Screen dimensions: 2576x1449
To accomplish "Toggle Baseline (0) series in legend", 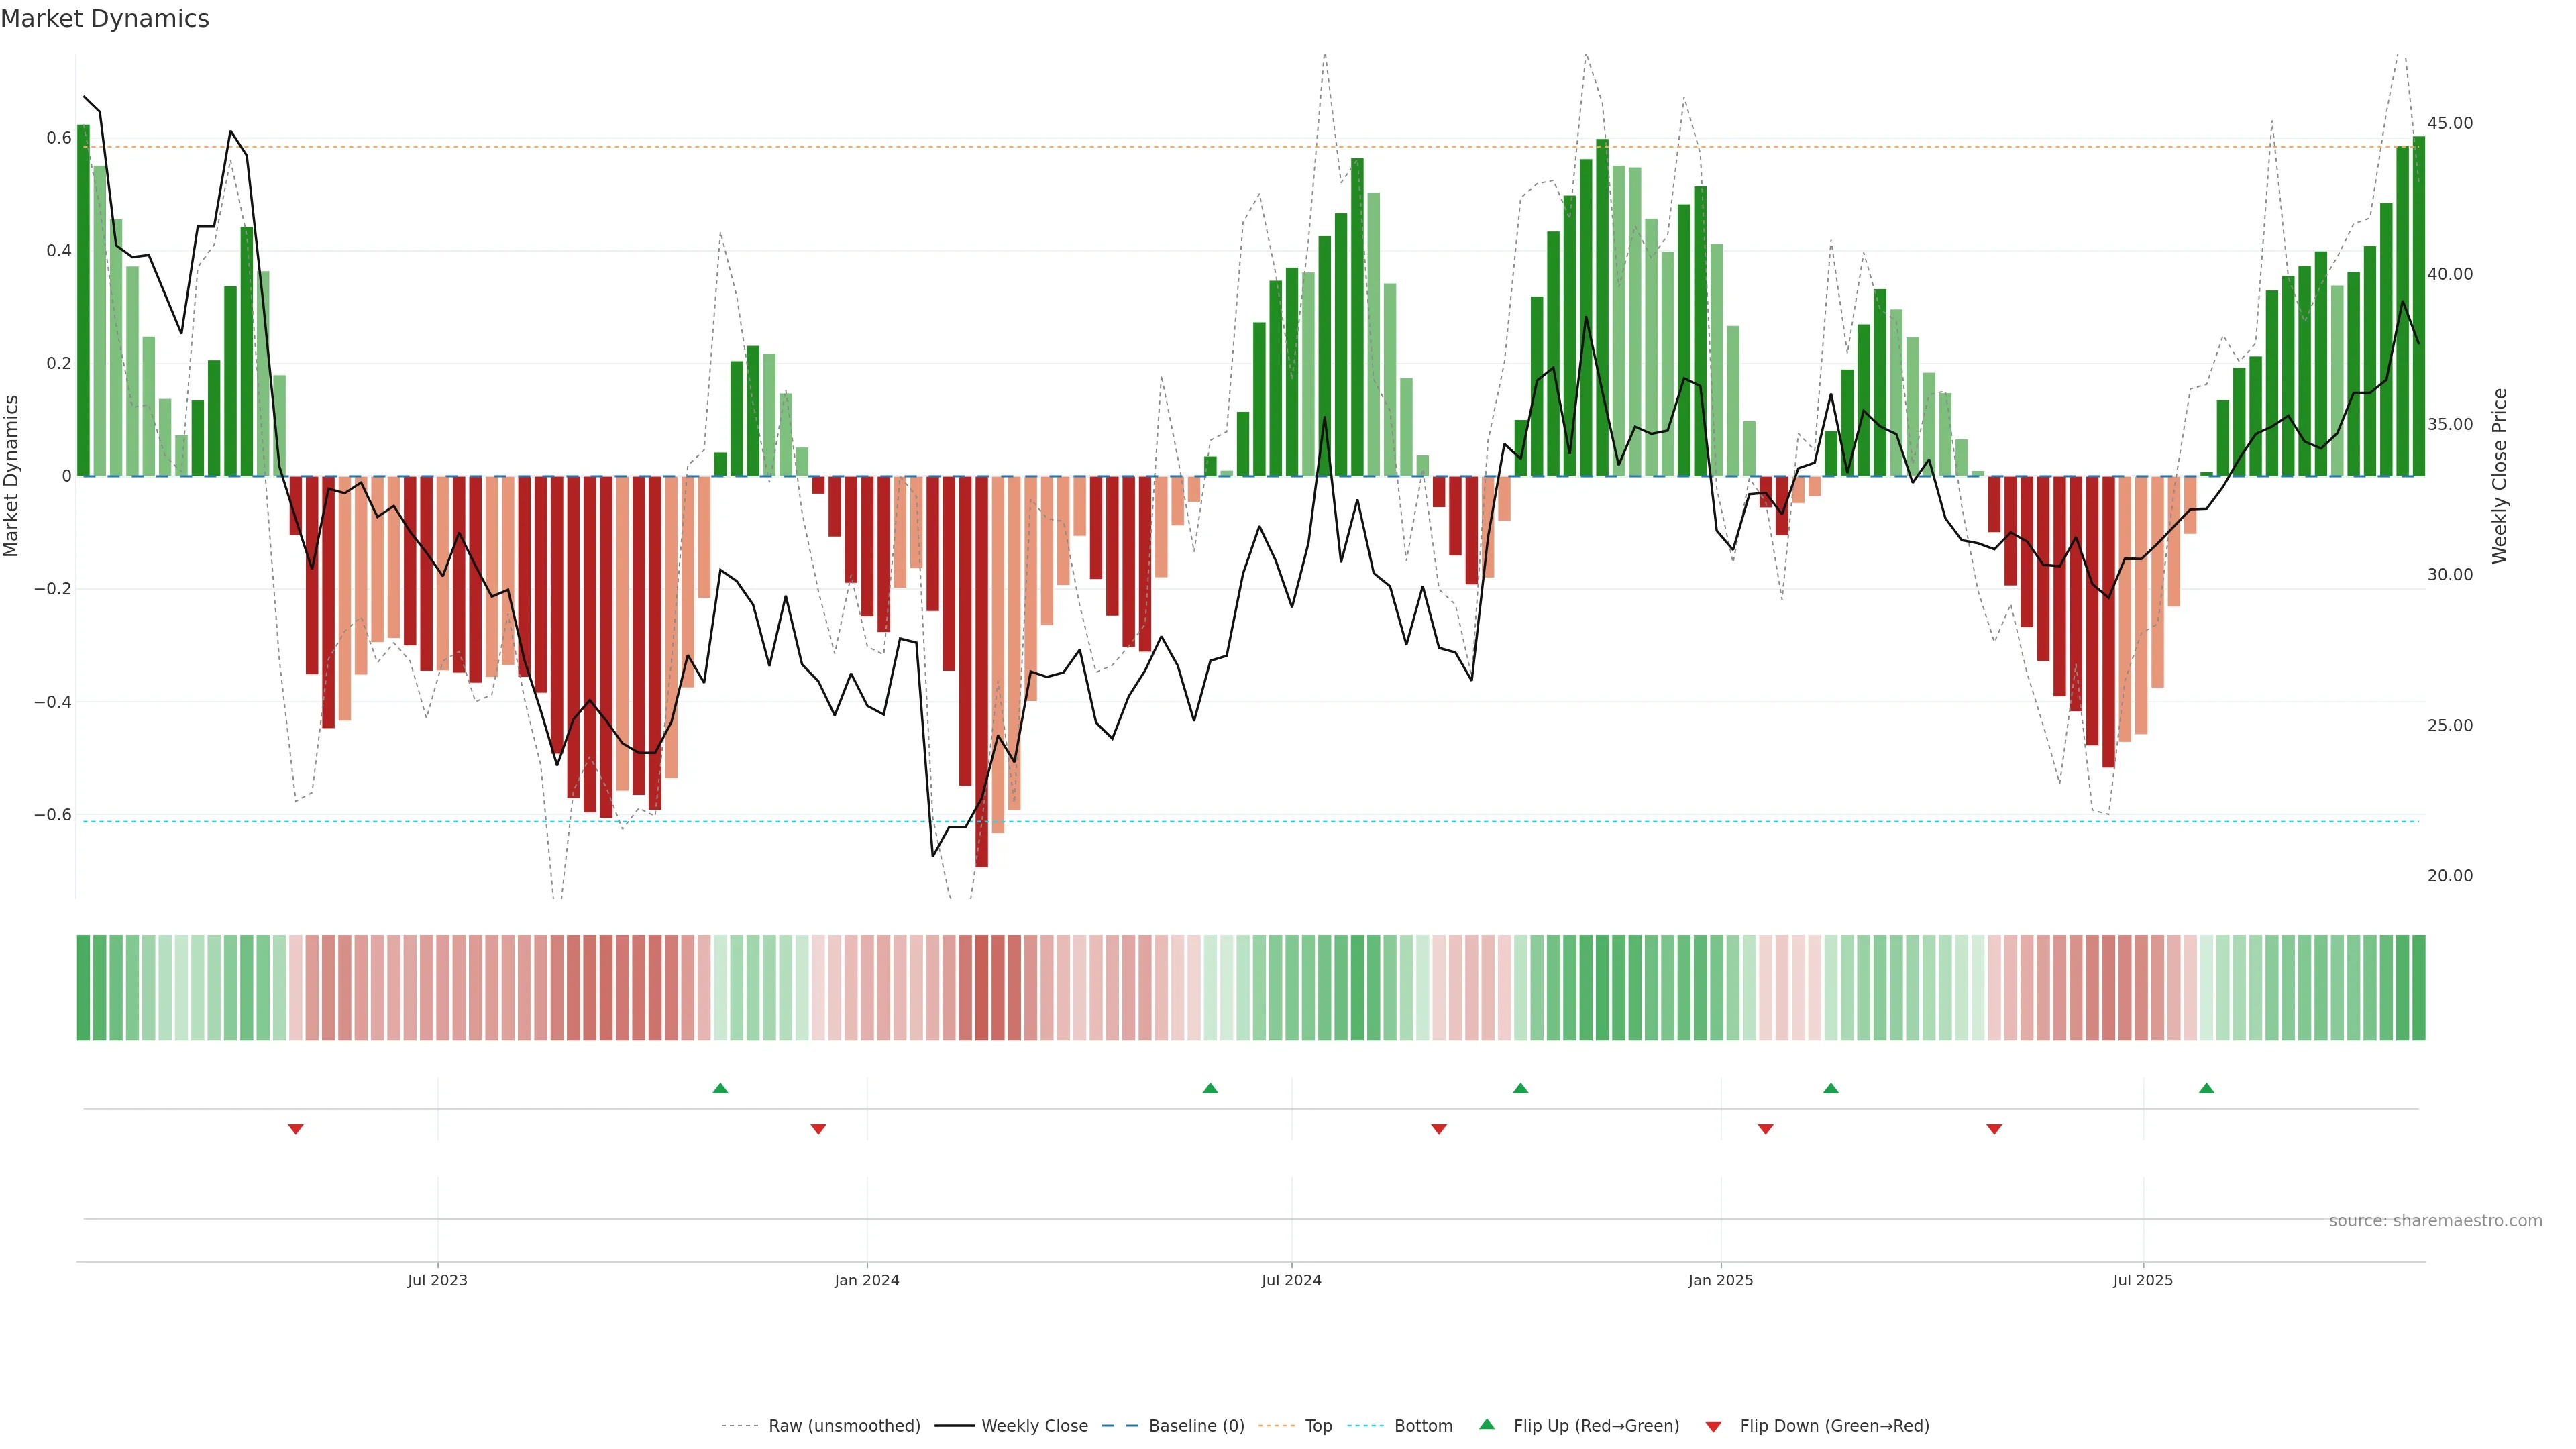I will pos(1196,1426).
